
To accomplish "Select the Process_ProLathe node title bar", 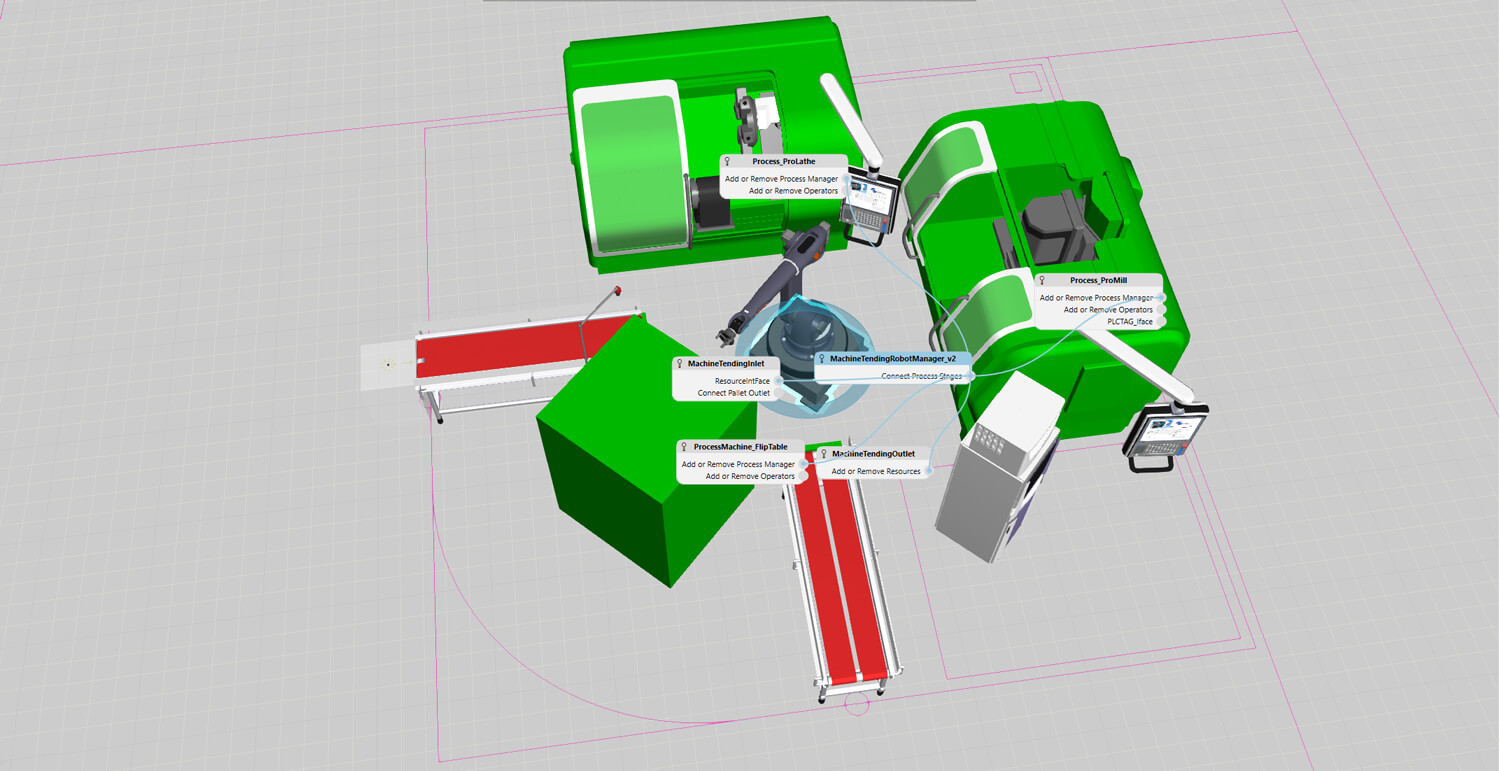I will pyautogui.click(x=783, y=161).
